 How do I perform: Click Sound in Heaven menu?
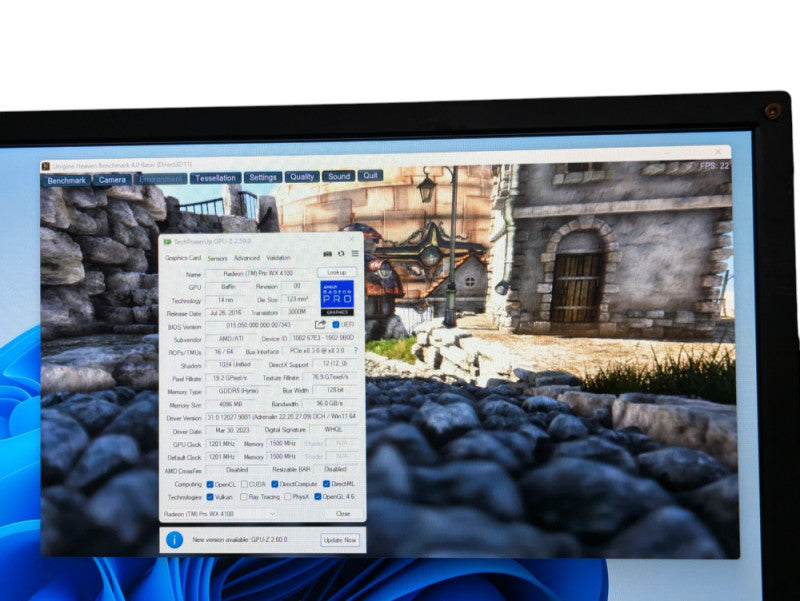(339, 177)
